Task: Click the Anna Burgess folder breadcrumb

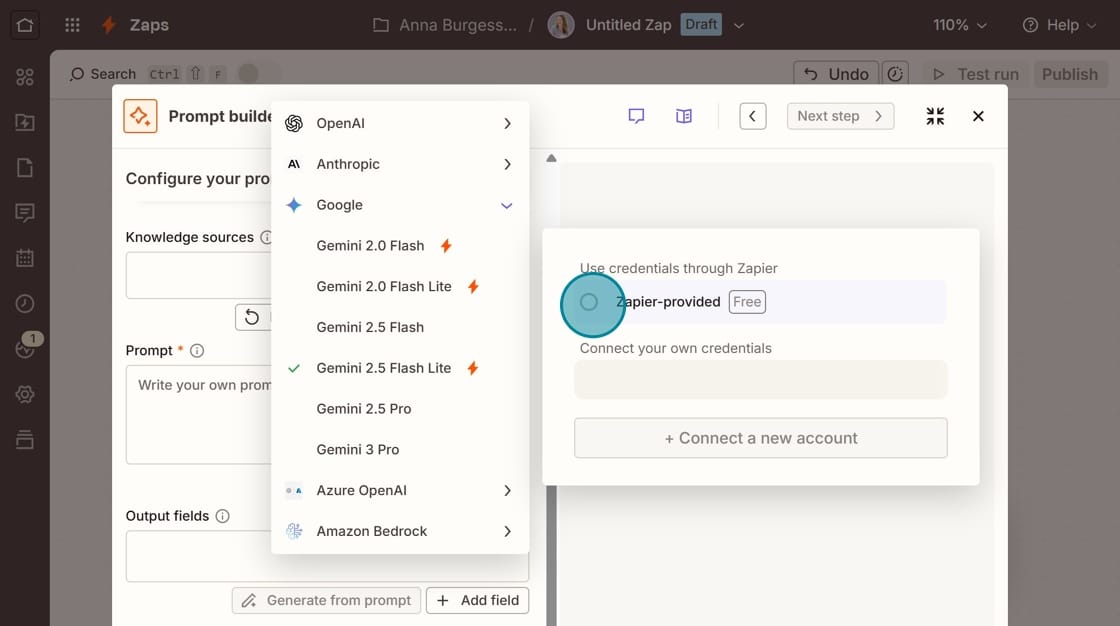Action: click(458, 25)
